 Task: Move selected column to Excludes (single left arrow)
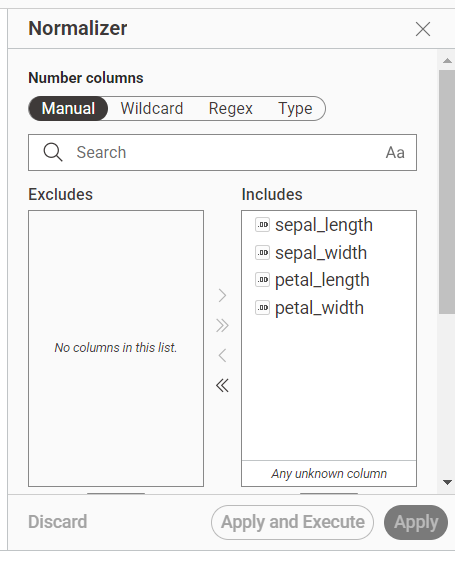click(222, 355)
